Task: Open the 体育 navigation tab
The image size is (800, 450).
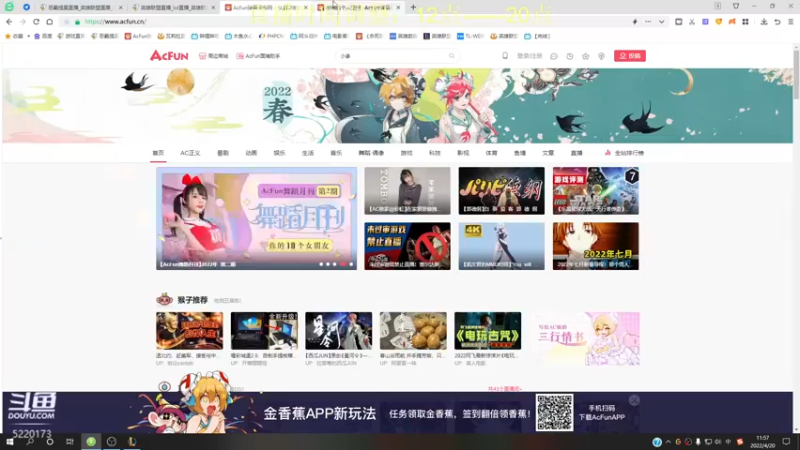Action: point(491,153)
